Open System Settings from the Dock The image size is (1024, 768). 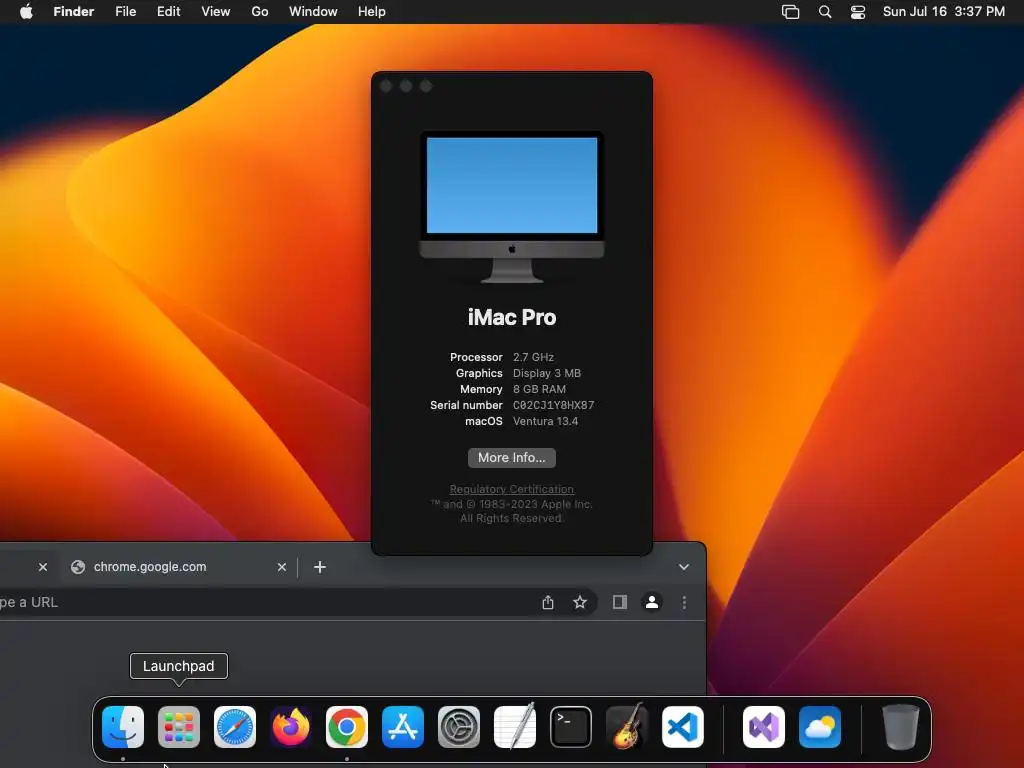(x=459, y=727)
